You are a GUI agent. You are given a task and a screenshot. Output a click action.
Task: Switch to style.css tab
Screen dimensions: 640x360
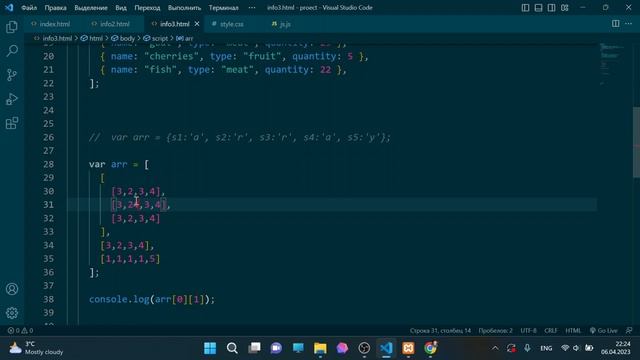[x=232, y=24]
